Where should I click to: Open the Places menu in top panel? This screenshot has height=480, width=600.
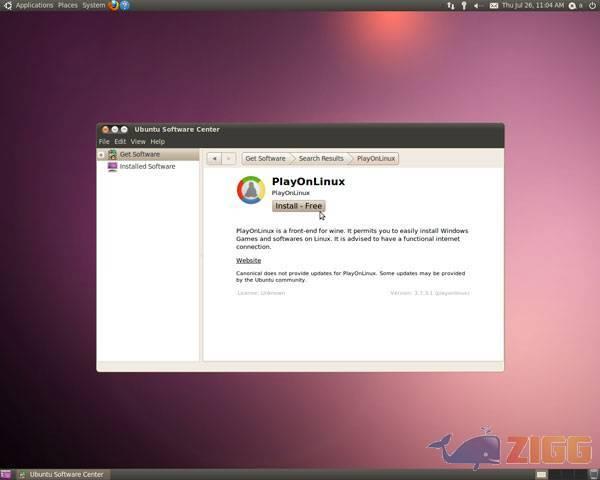click(x=68, y=5)
